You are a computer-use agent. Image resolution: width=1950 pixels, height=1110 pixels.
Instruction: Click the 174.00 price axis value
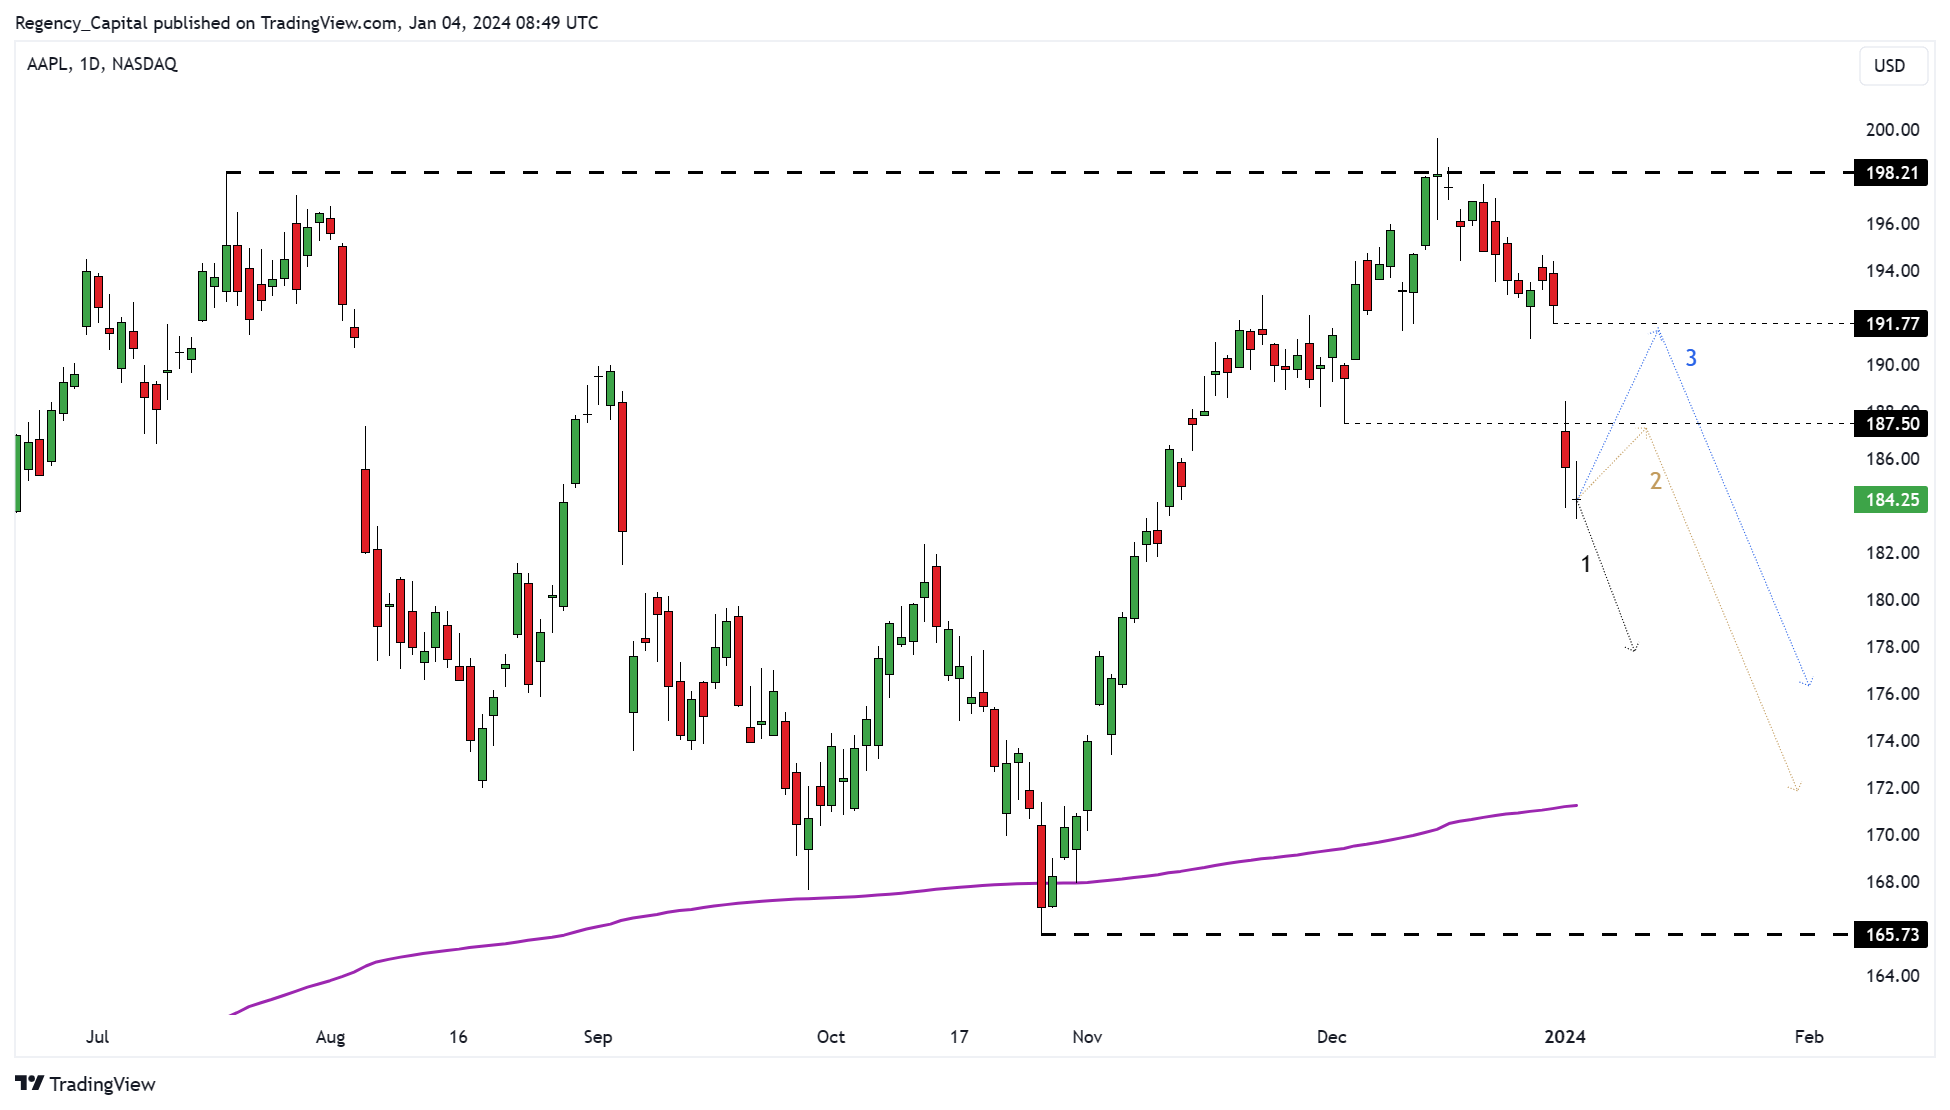tap(1892, 741)
